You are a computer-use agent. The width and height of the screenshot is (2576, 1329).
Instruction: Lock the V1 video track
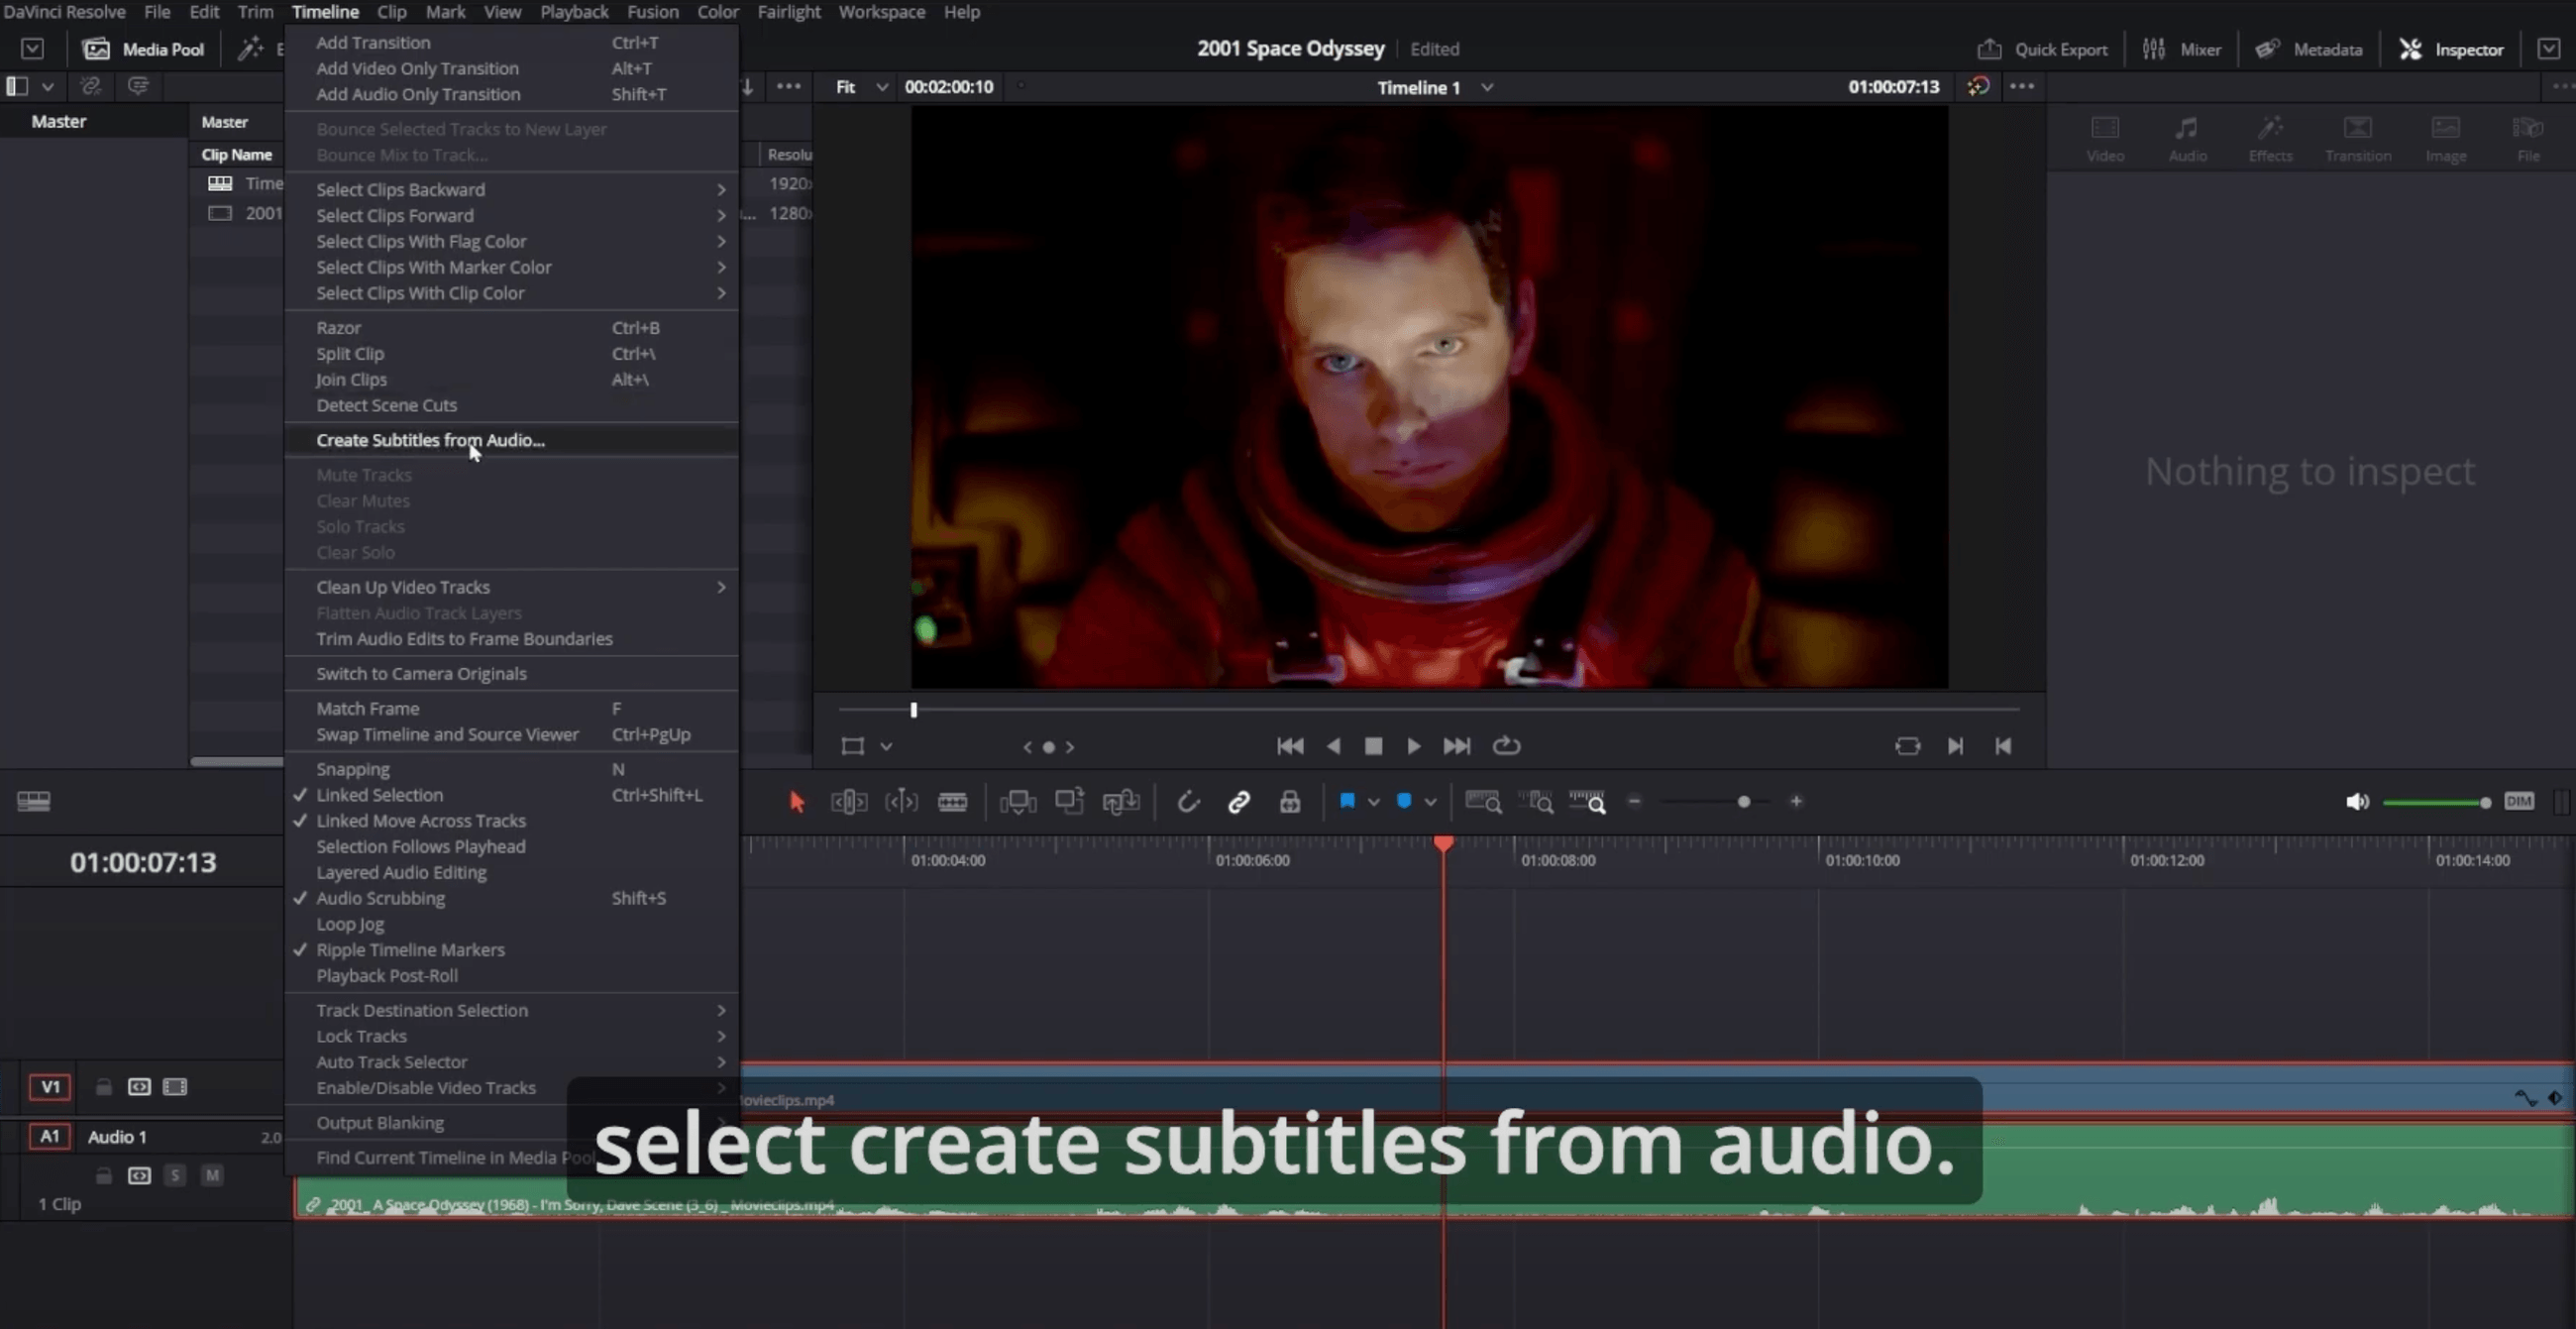[x=103, y=1086]
